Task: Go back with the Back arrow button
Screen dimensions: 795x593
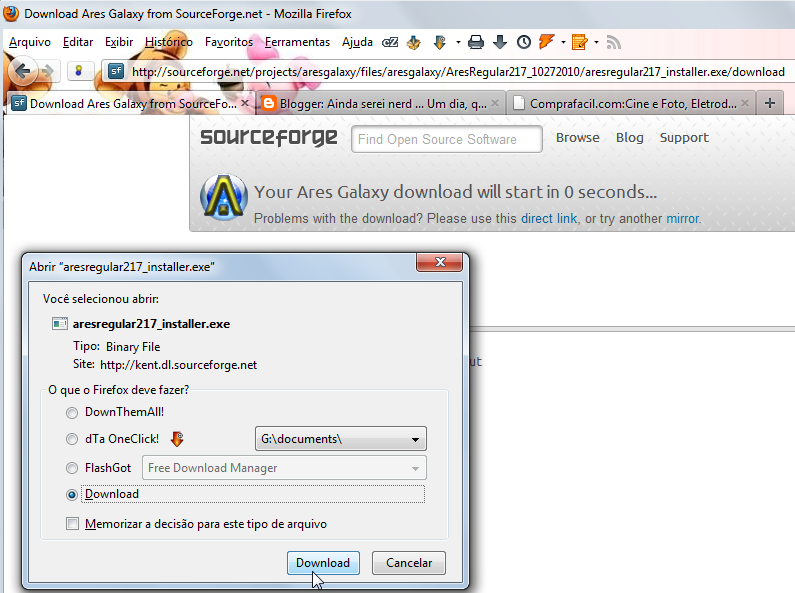Action: coord(23,71)
